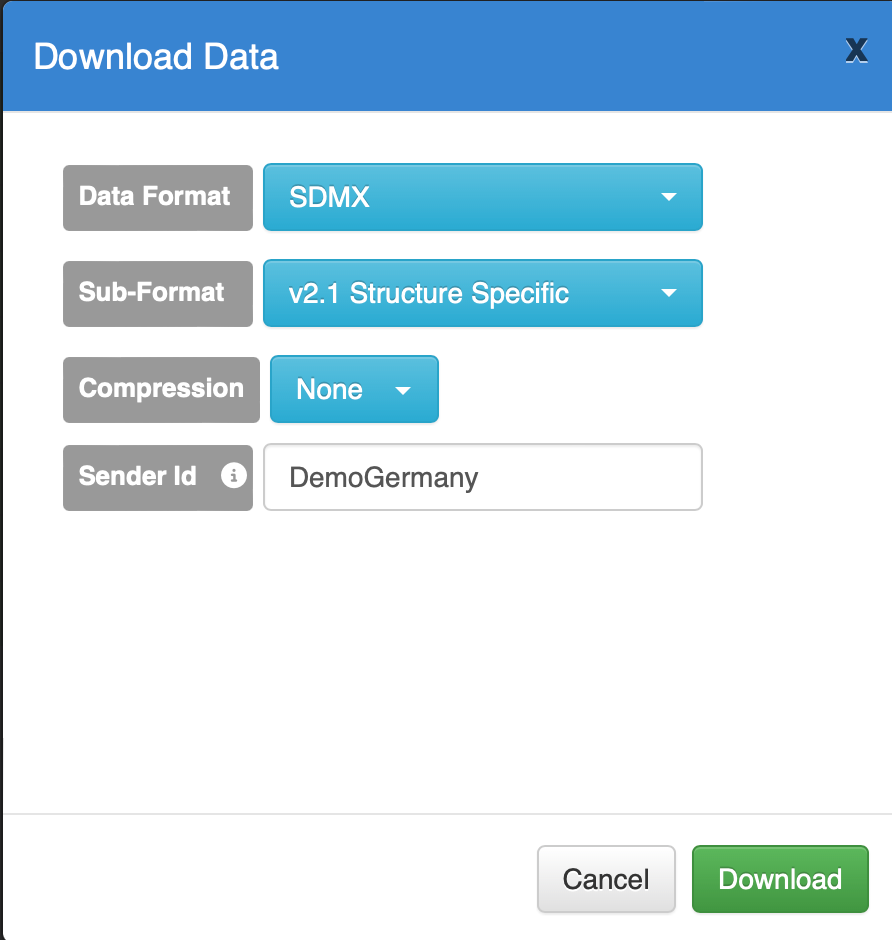Click the Sender Id info icon
The height and width of the screenshot is (940, 892).
pos(233,476)
